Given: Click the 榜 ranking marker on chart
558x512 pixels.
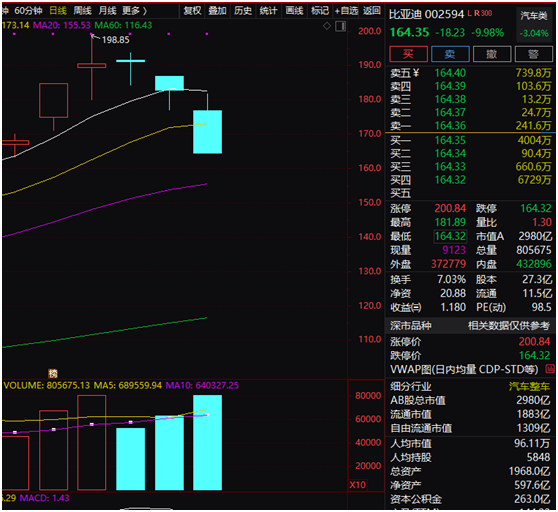Looking at the screenshot, I should tap(53, 373).
